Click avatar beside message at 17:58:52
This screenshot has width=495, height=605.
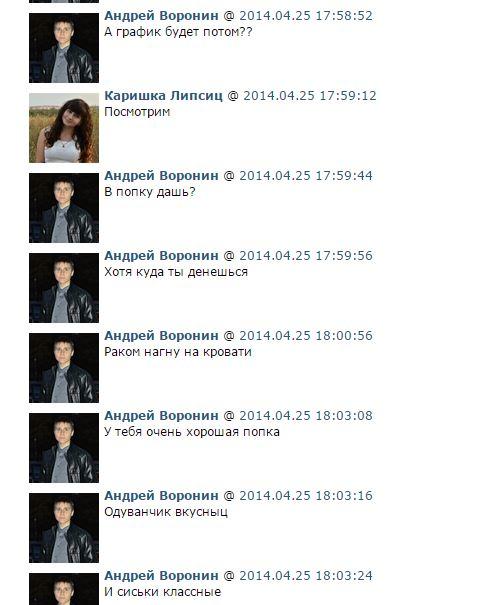pyautogui.click(x=64, y=48)
